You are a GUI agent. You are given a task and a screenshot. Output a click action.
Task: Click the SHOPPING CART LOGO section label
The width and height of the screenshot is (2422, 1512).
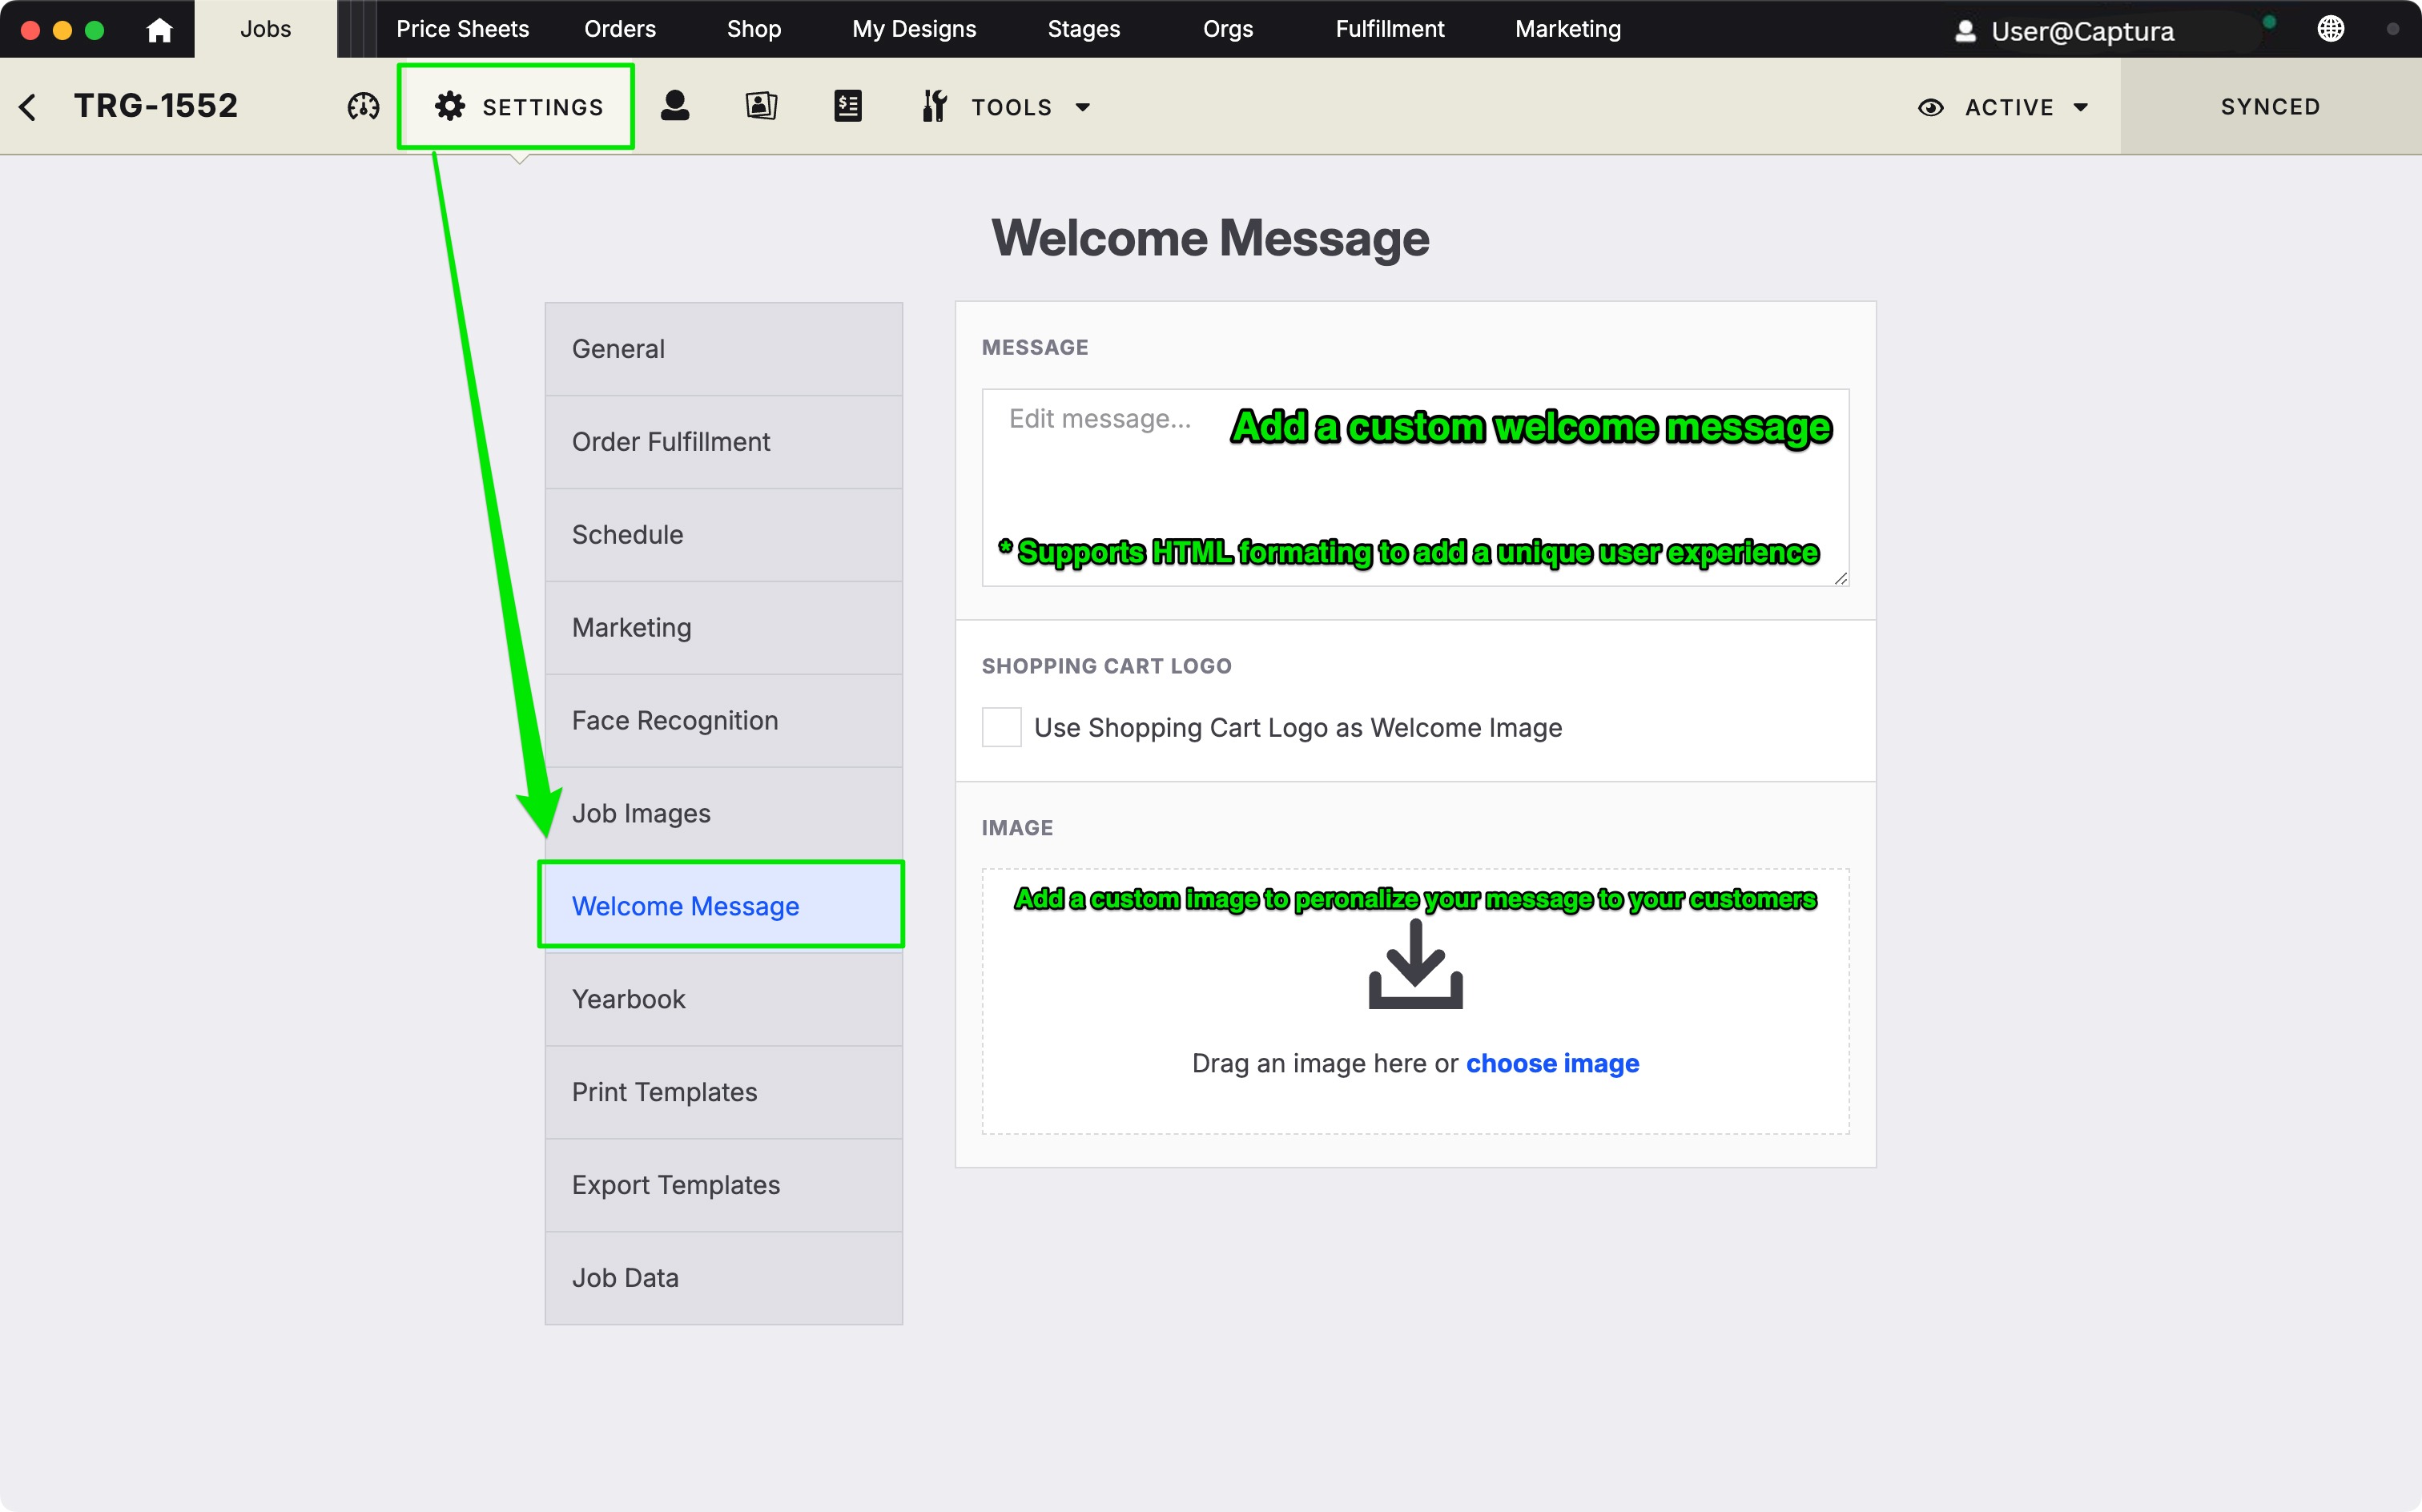coord(1106,666)
